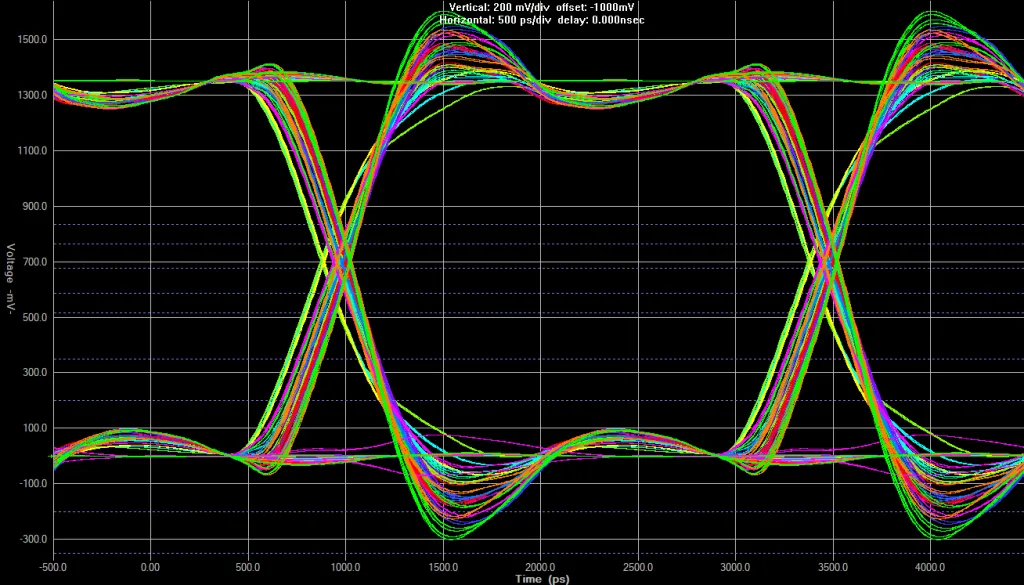Click the 1300.0 voltage axis label
Viewport: 1024px width, 585px height.
(33, 95)
